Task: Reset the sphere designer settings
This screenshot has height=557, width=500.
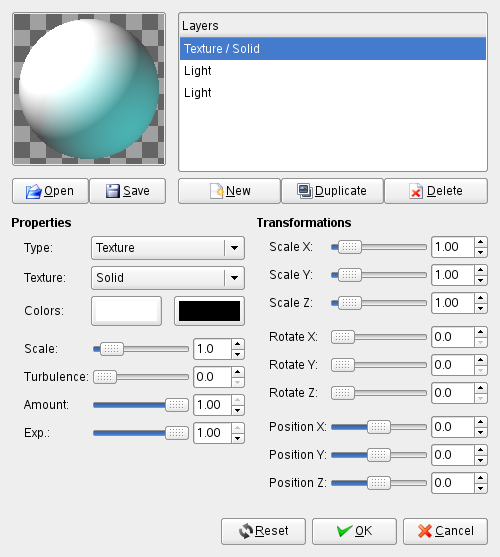Action: [263, 531]
